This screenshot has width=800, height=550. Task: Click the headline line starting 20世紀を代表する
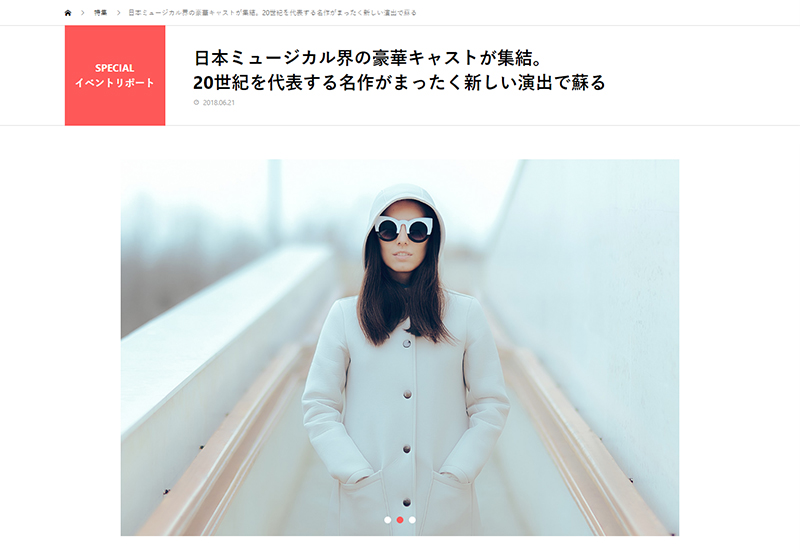point(399,82)
